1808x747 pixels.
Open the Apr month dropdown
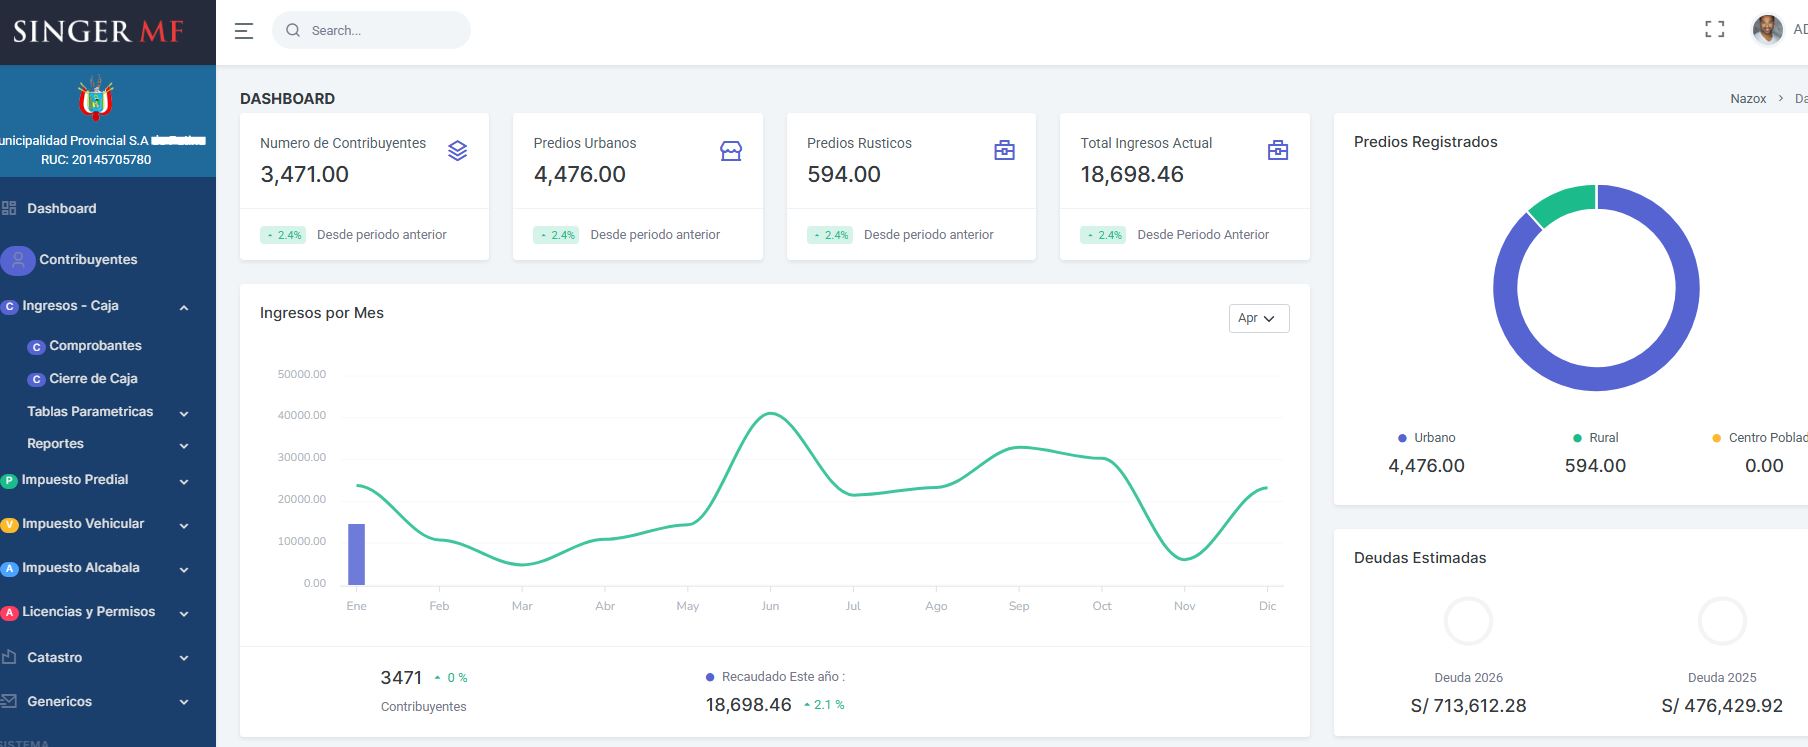point(1258,318)
